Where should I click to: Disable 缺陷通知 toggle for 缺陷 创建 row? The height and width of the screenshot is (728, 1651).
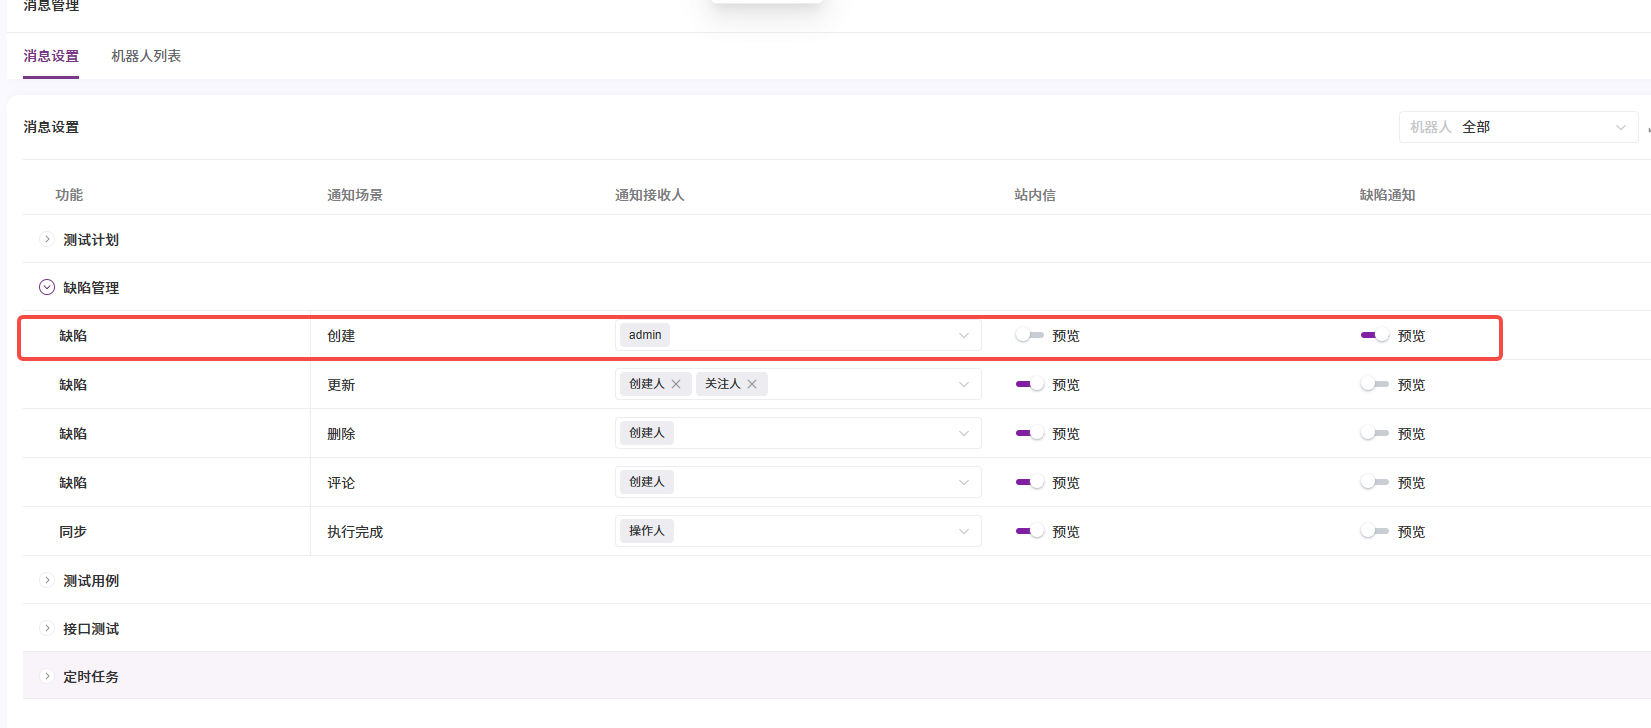[1374, 336]
